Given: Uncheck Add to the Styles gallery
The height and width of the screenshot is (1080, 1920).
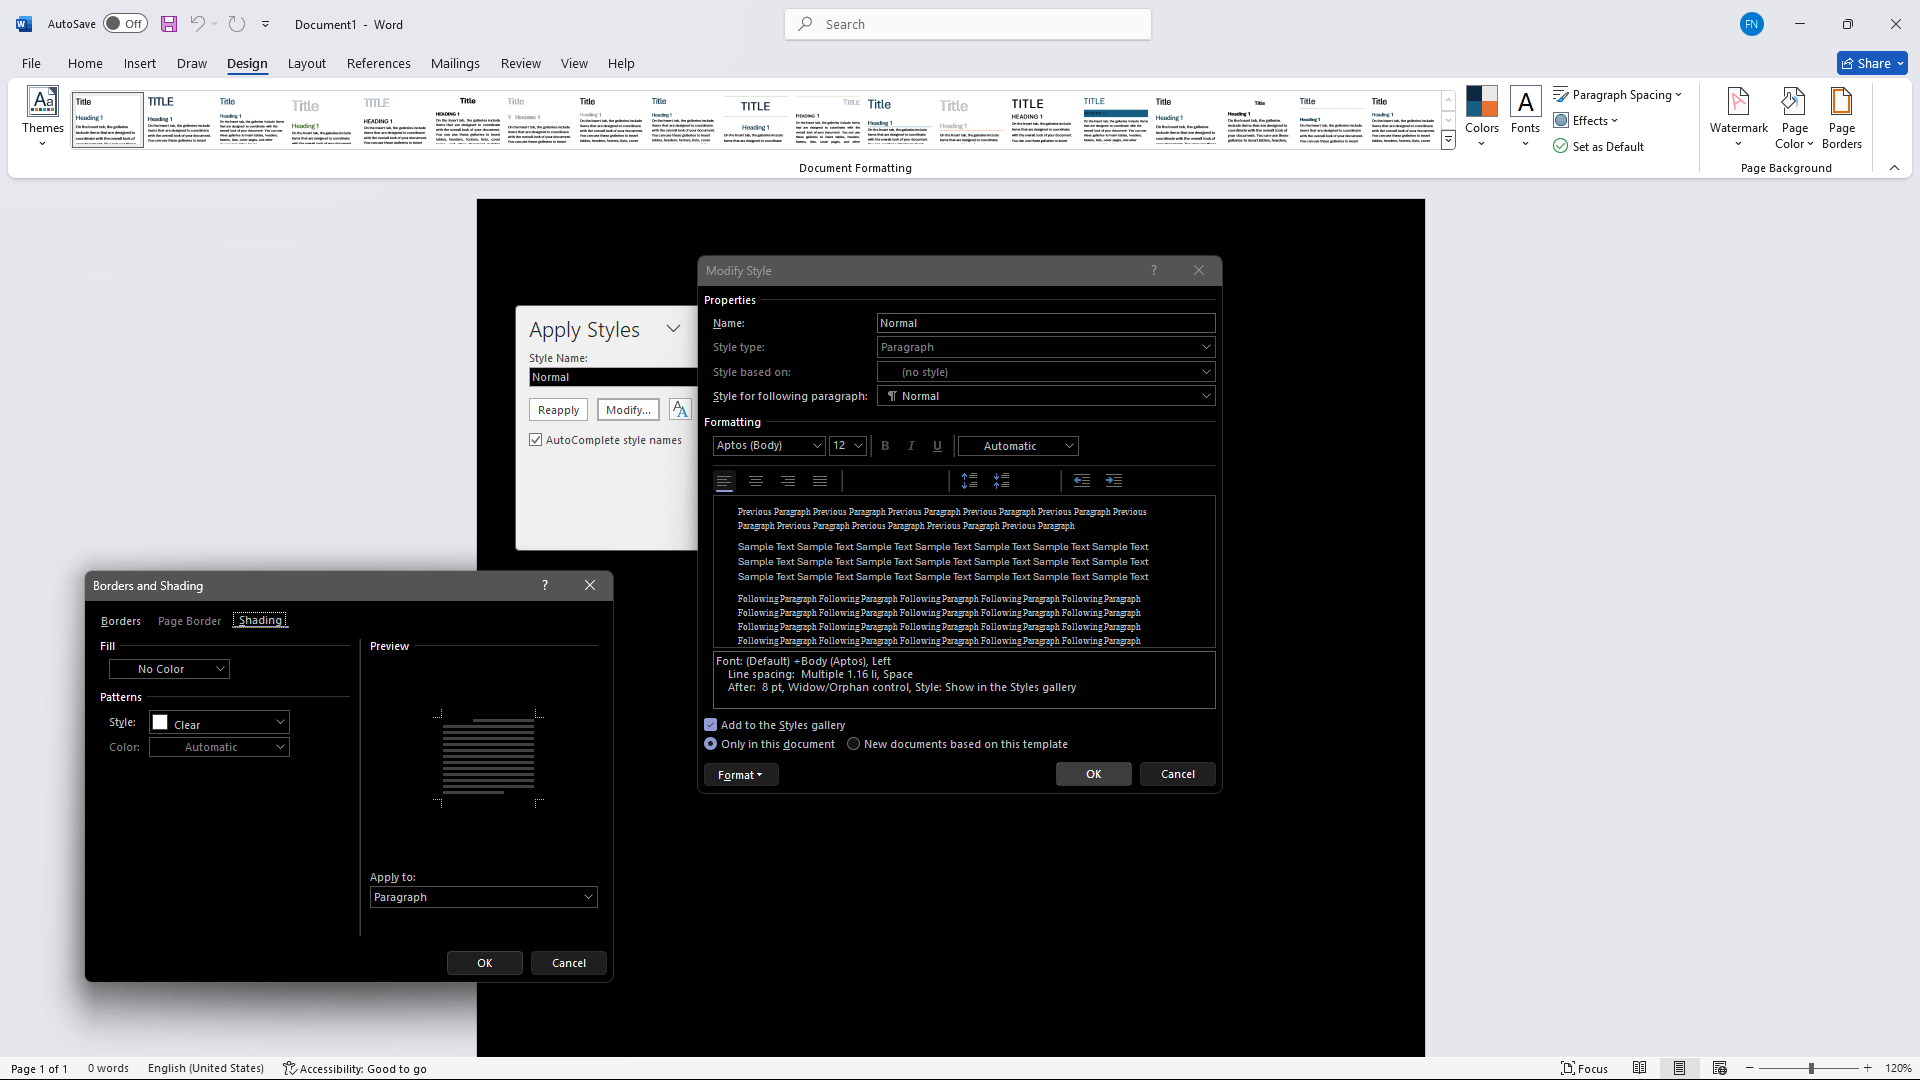Looking at the screenshot, I should tap(711, 725).
